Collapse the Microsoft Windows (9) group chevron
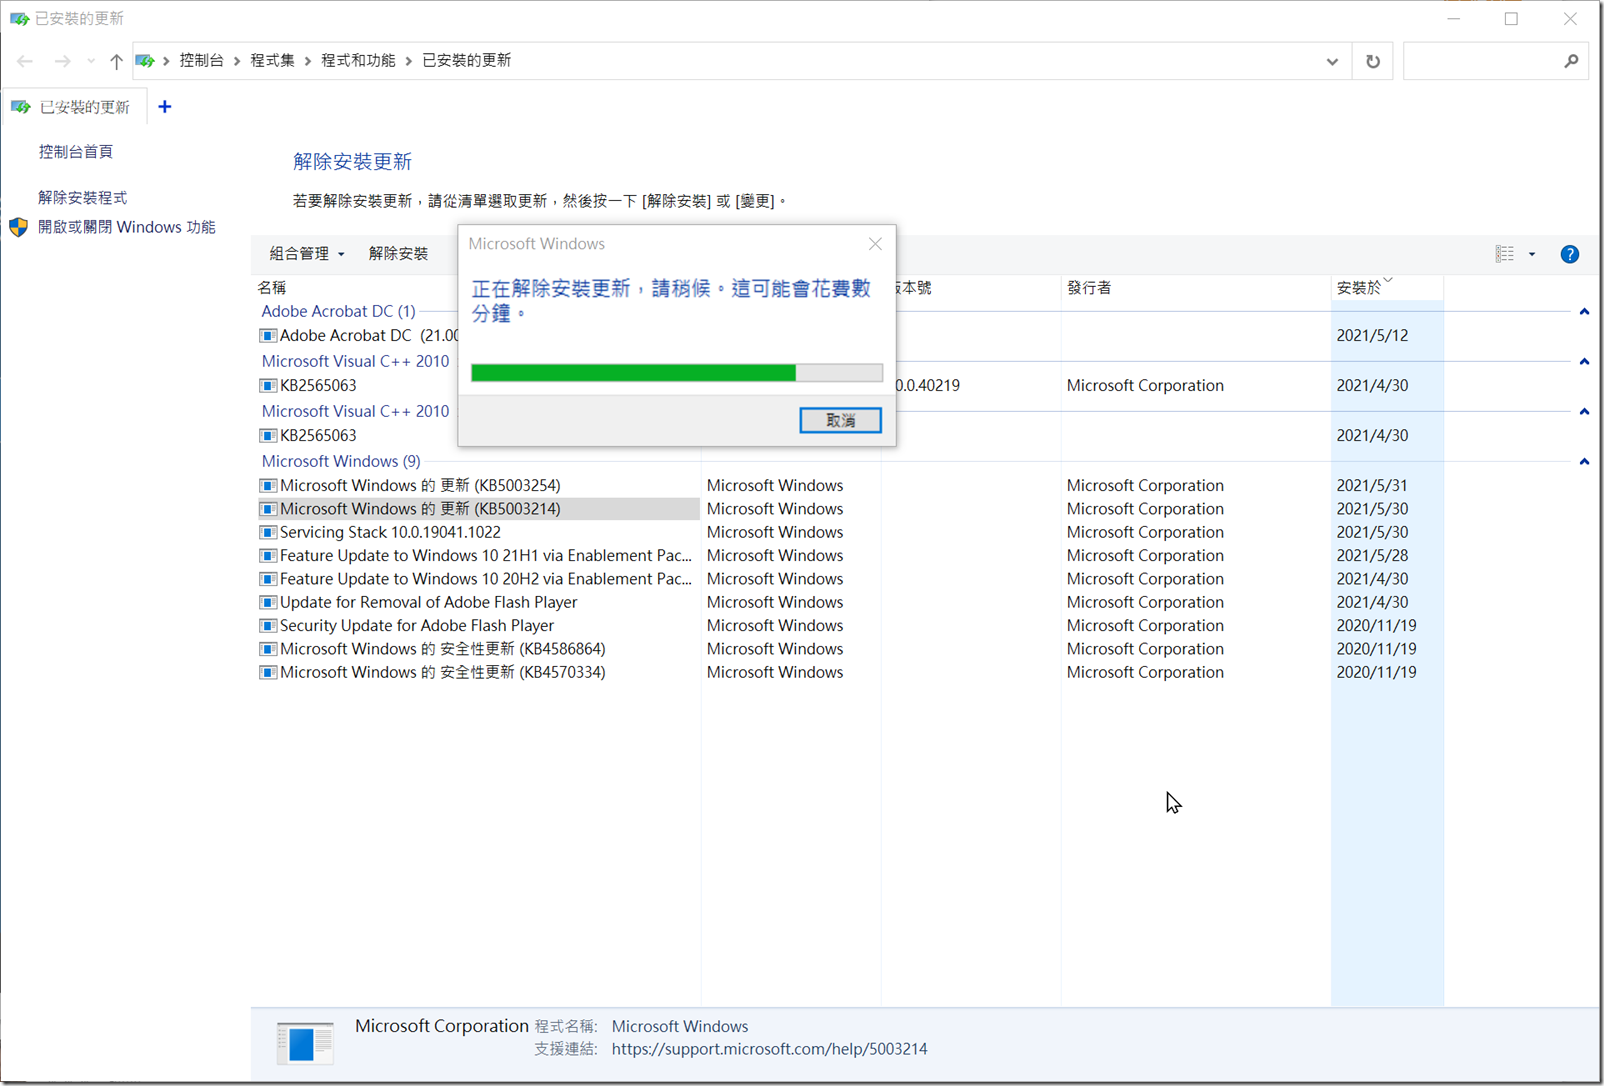 1584,461
